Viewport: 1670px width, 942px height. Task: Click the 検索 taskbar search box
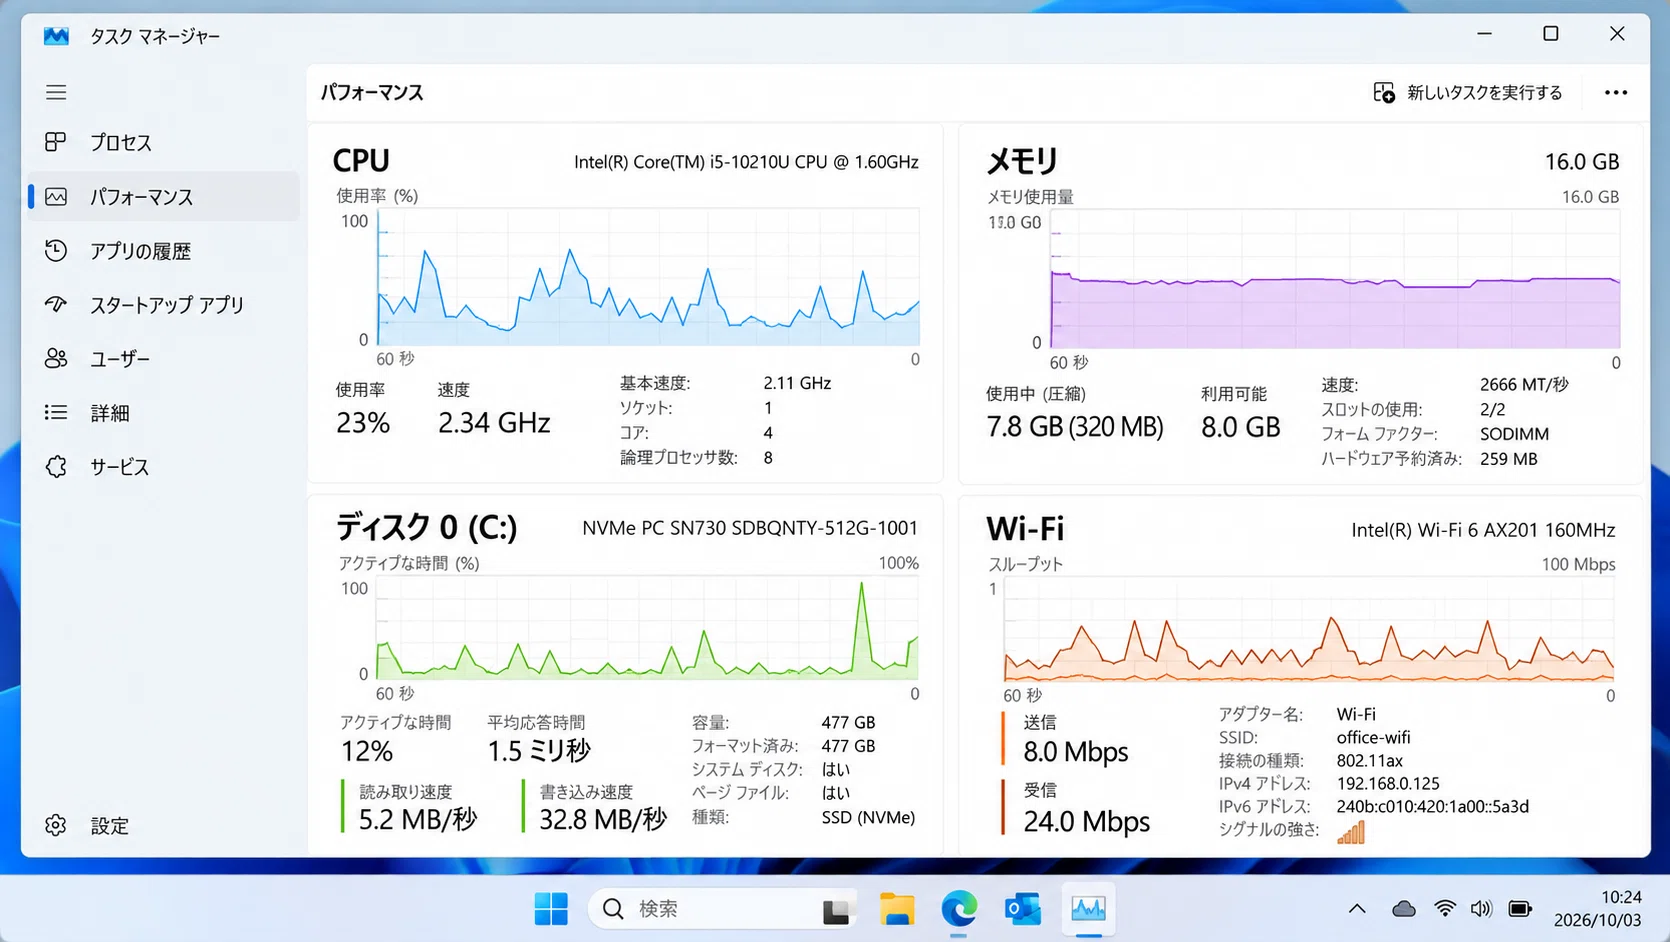pyautogui.click(x=722, y=909)
